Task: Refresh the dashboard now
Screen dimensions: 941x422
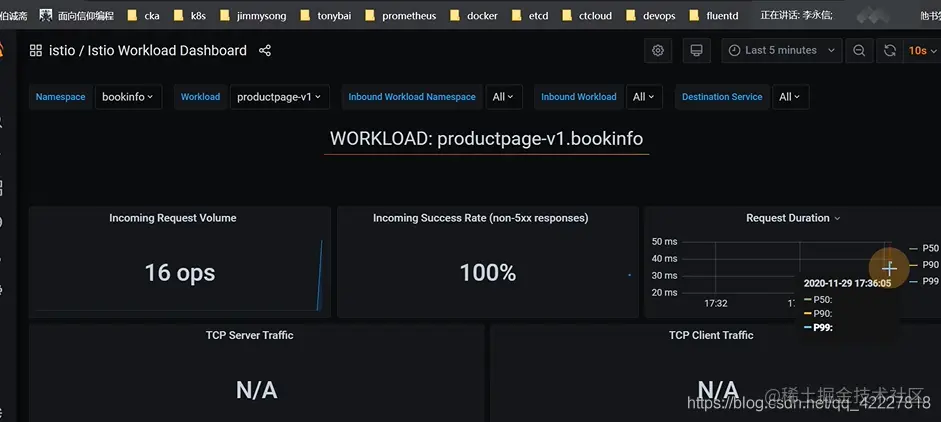Action: 890,50
